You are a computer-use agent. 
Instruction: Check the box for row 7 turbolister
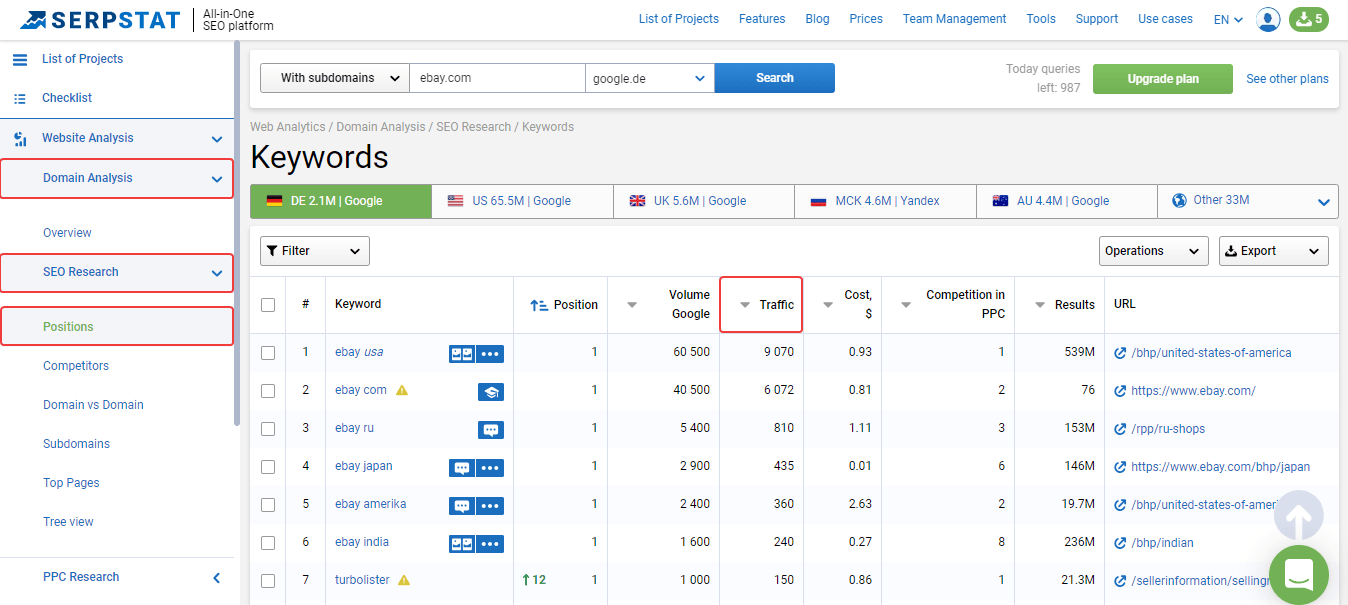pos(268,581)
